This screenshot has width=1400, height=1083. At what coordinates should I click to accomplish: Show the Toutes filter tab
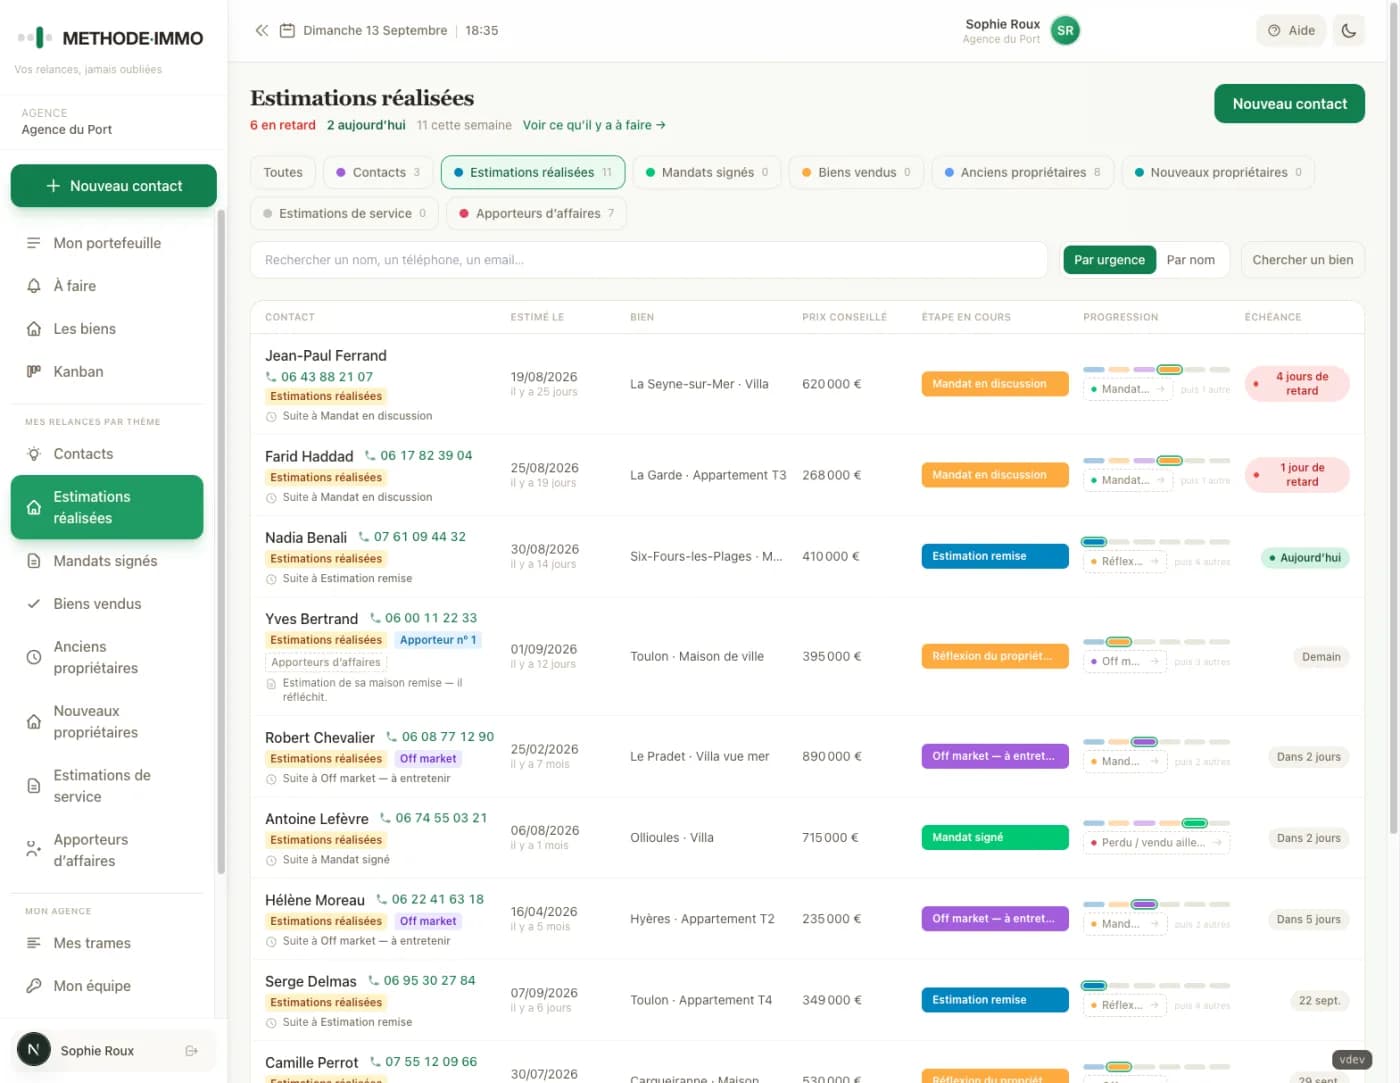(283, 172)
